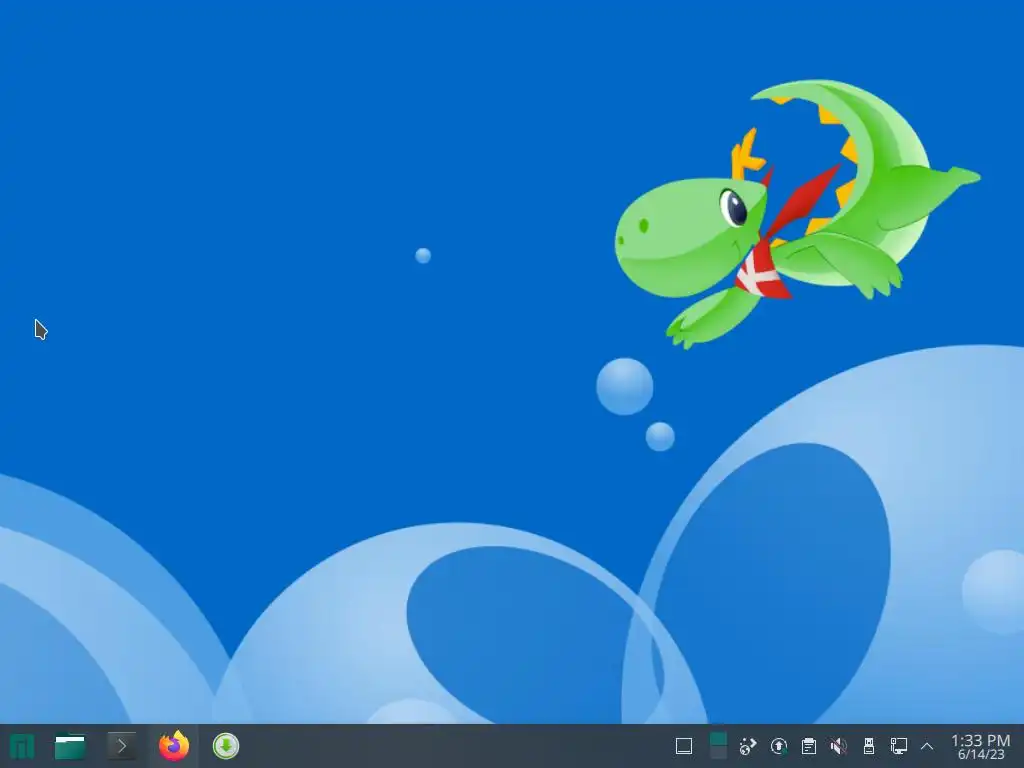Open the system updates tray icon
This screenshot has width=1024, height=768.
pos(778,746)
